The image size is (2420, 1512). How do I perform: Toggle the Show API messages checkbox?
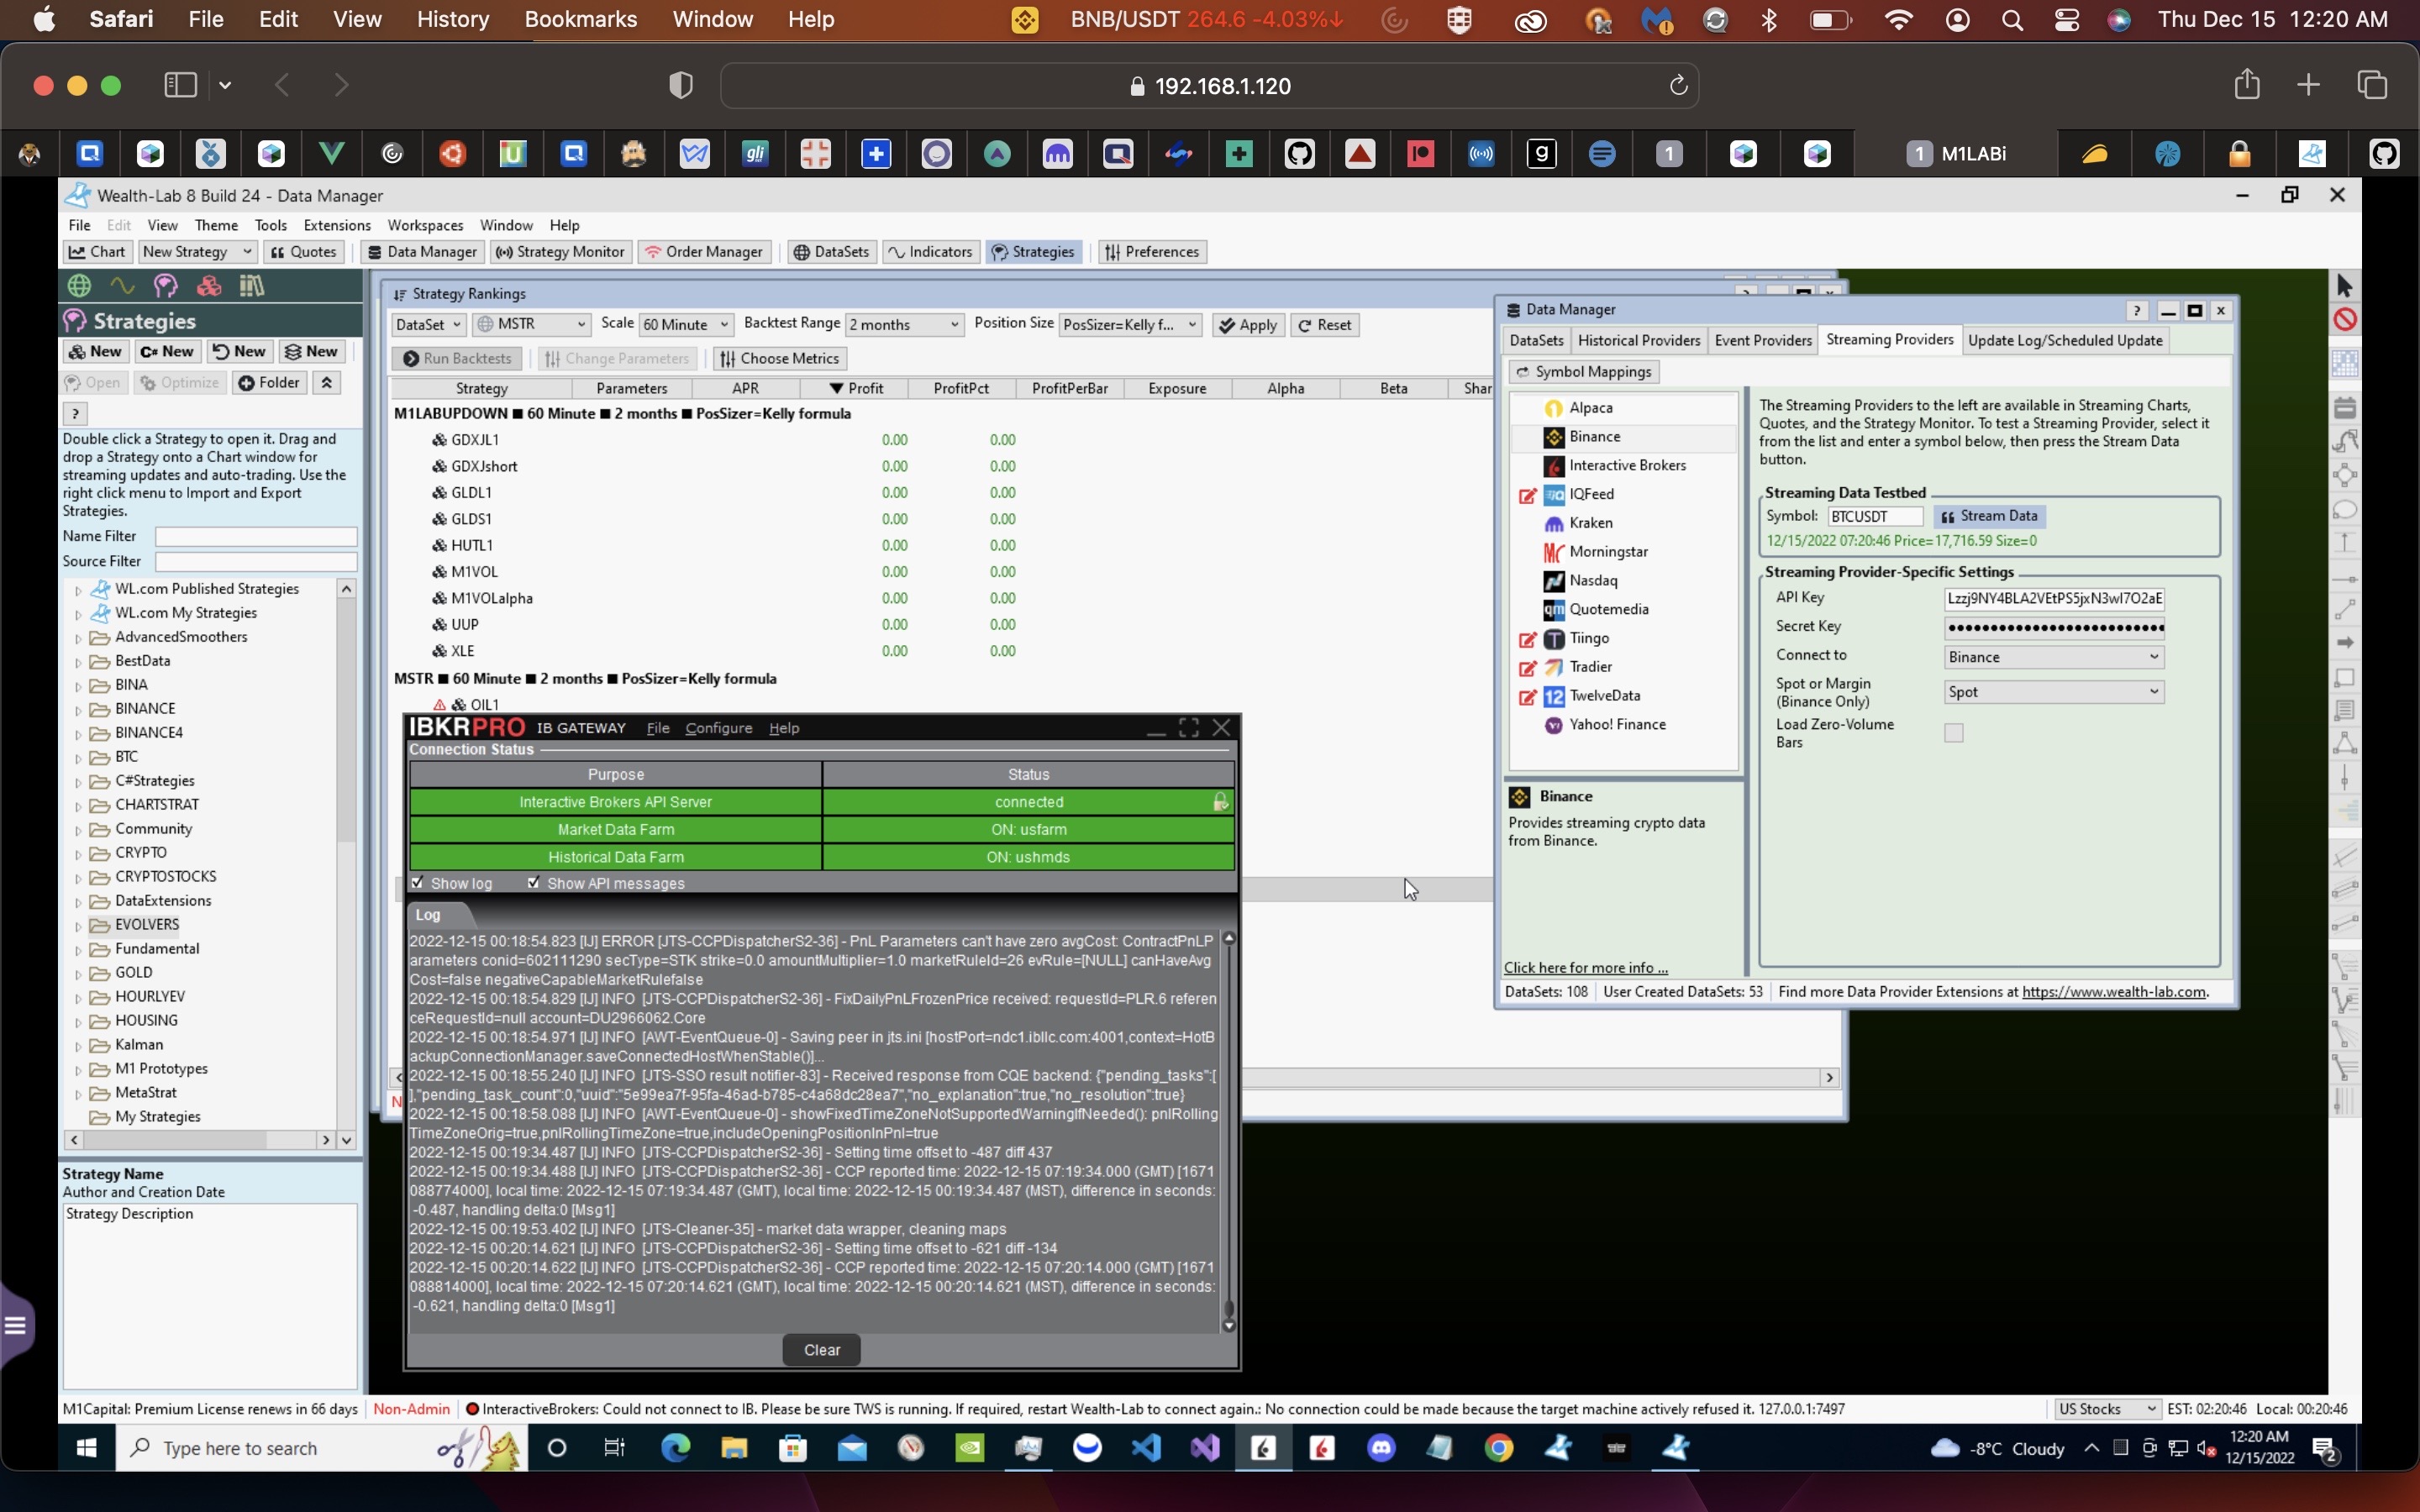tap(534, 883)
